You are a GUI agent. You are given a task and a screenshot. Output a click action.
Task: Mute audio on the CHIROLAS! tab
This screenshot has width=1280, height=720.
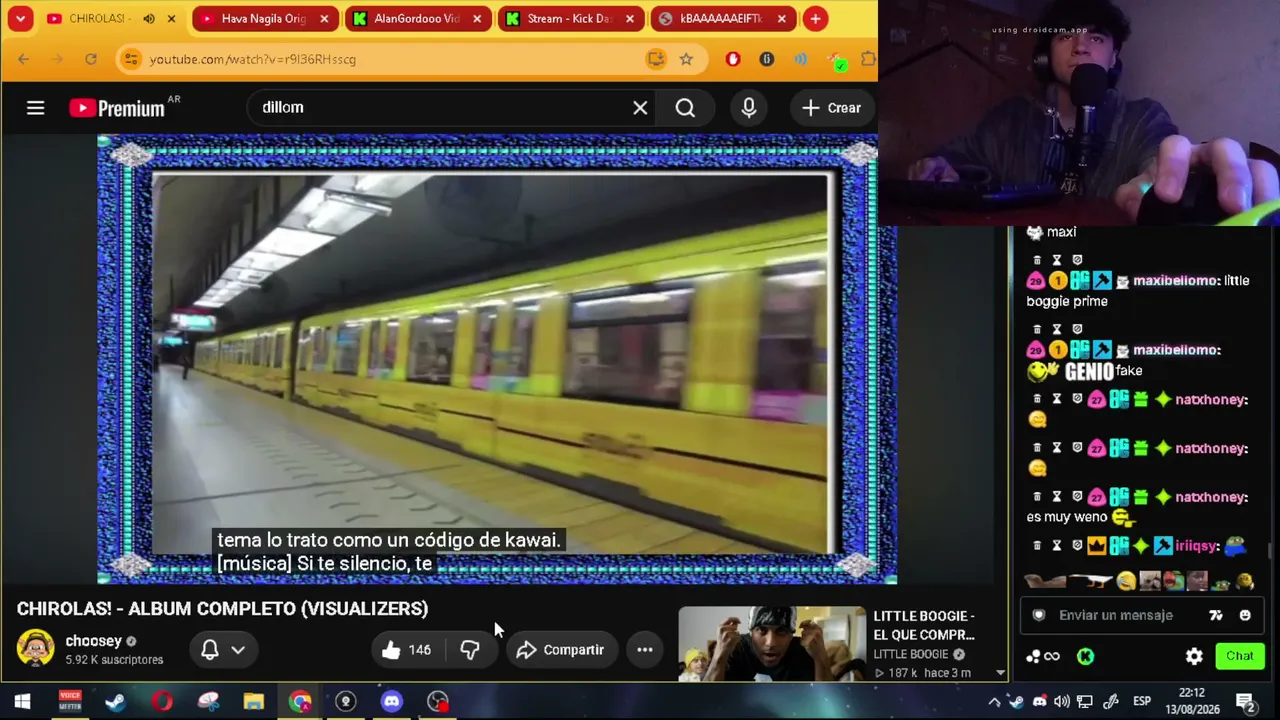point(149,19)
